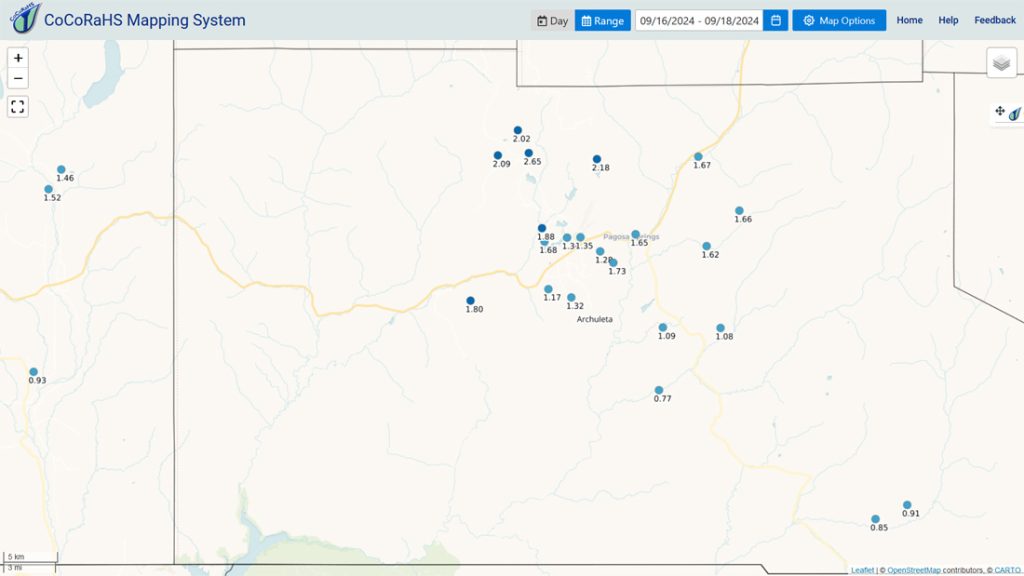1024x576 pixels.
Task: Click the CoCoRaHS gauge icon at right
Action: tap(1015, 114)
